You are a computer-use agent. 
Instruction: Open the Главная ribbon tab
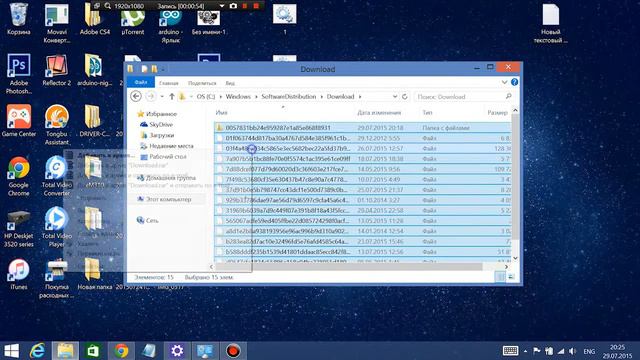[169, 83]
